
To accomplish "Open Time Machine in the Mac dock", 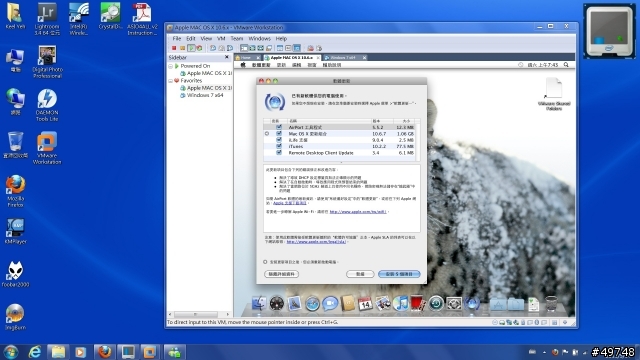I will click(436, 304).
